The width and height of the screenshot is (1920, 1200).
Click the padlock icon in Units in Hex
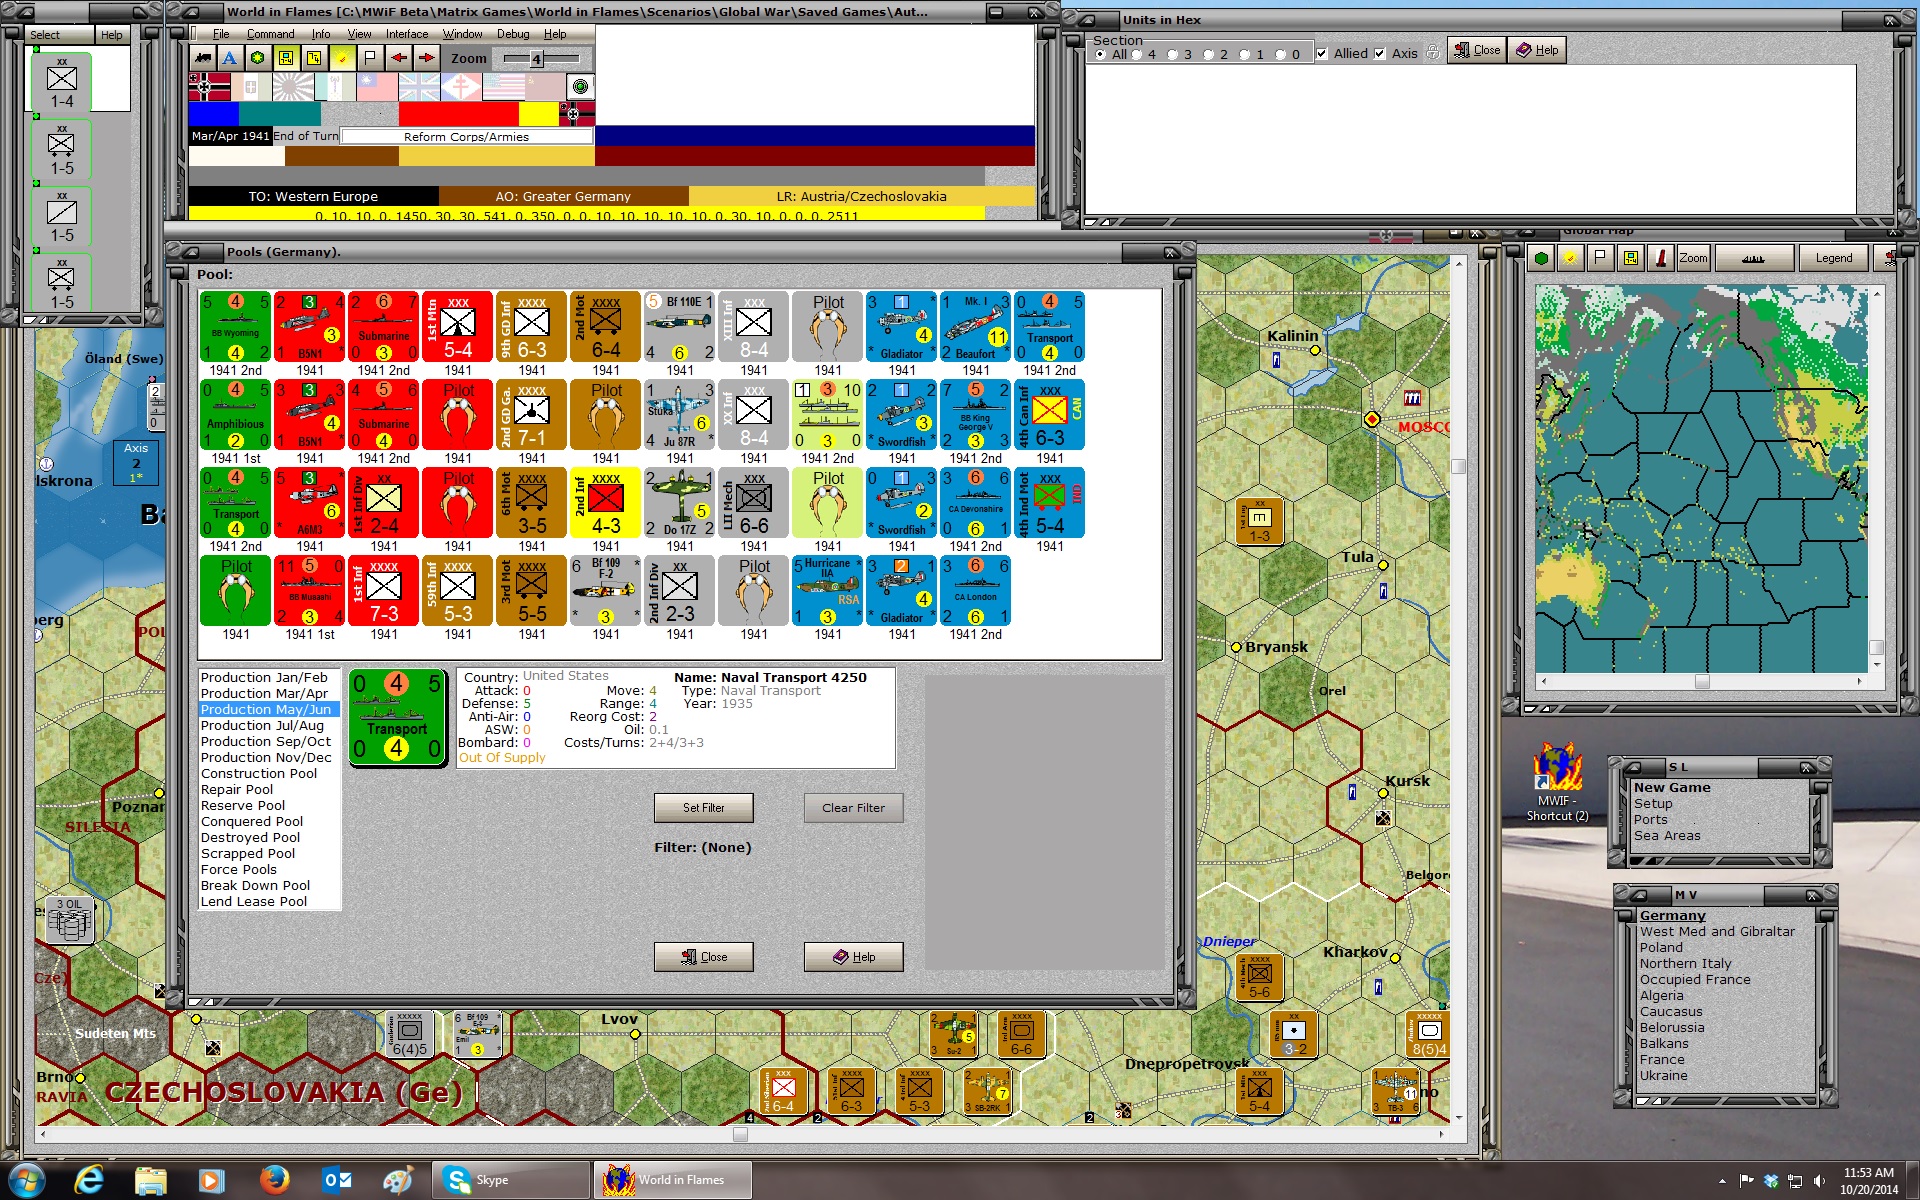click(1433, 52)
